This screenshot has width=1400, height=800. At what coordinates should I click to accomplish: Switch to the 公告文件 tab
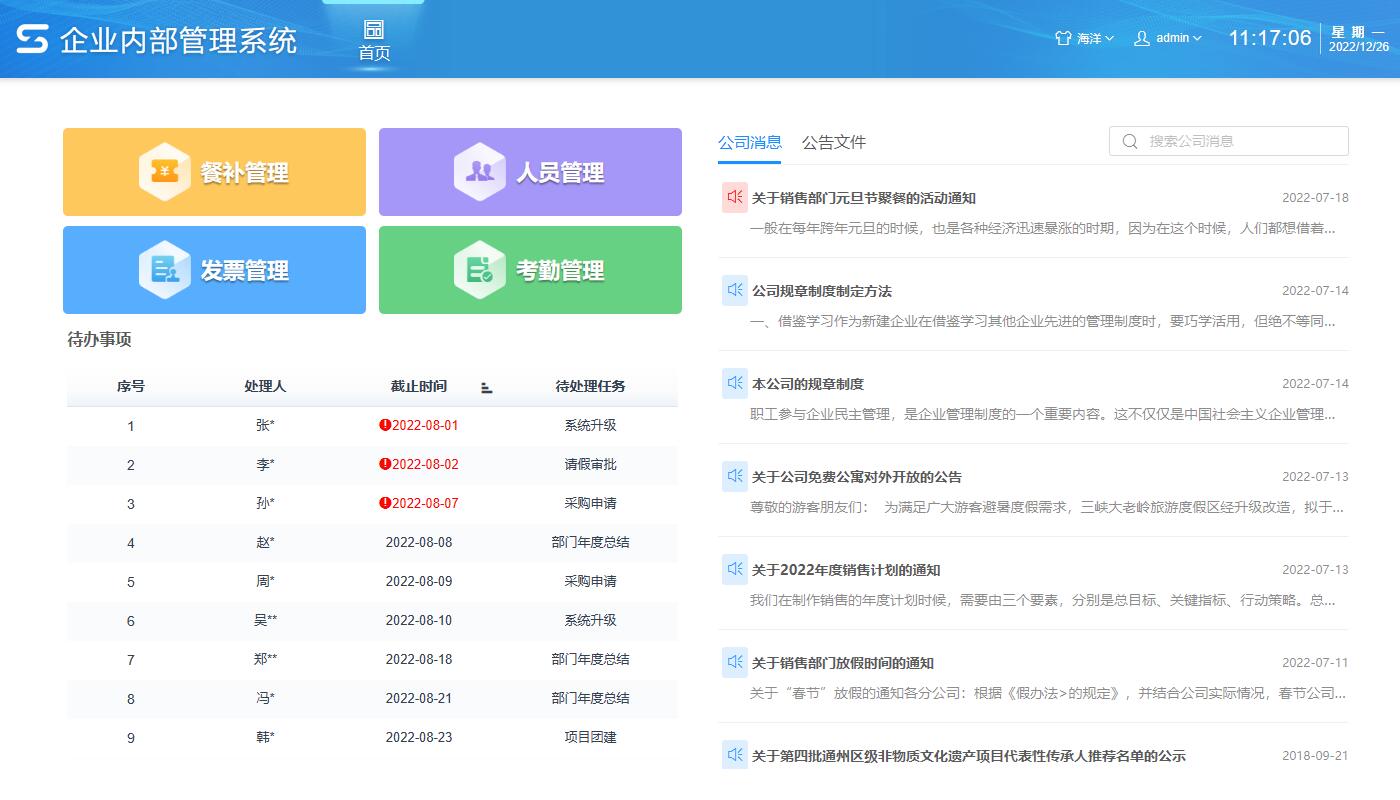(835, 142)
